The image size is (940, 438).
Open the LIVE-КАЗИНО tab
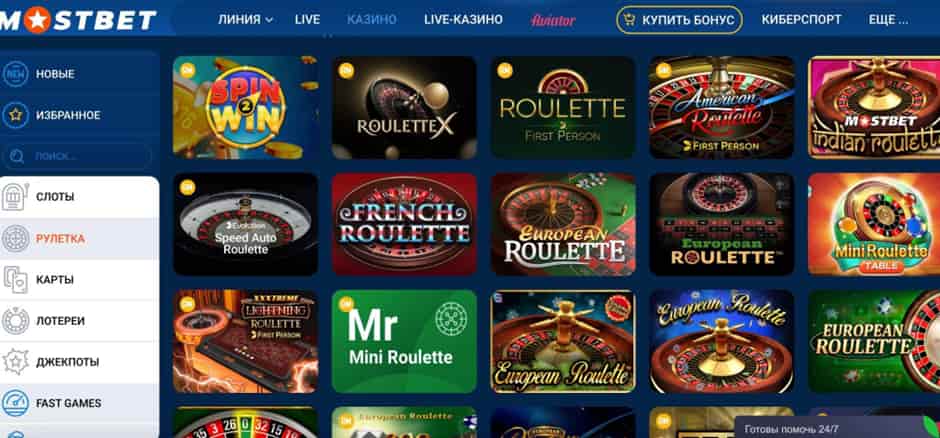[463, 20]
